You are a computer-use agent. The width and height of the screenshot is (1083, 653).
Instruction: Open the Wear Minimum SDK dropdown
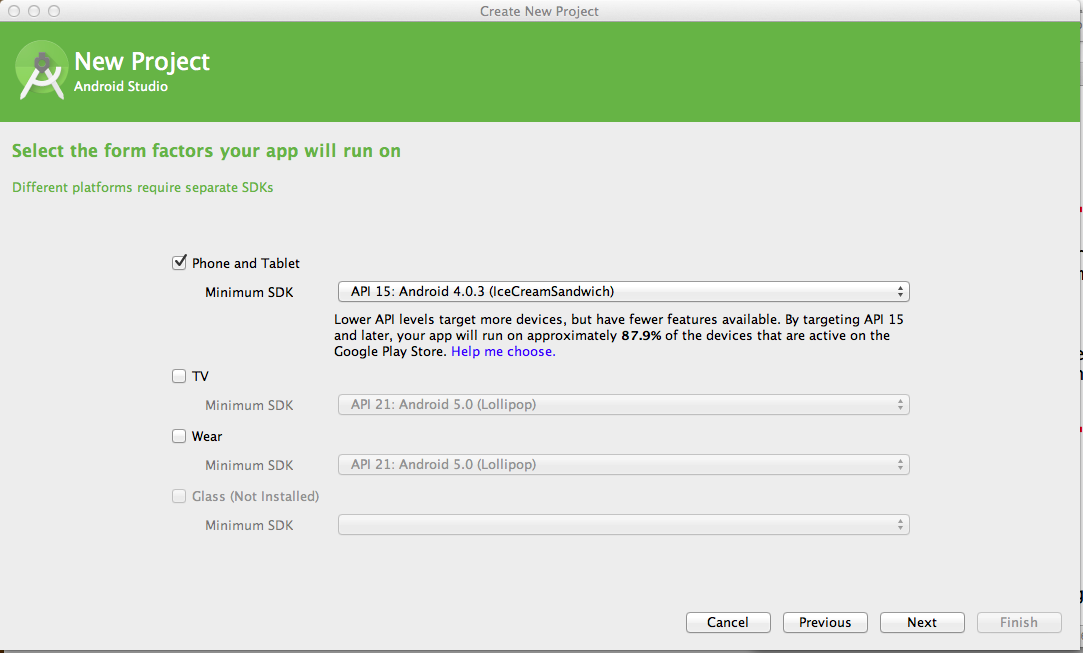624,464
